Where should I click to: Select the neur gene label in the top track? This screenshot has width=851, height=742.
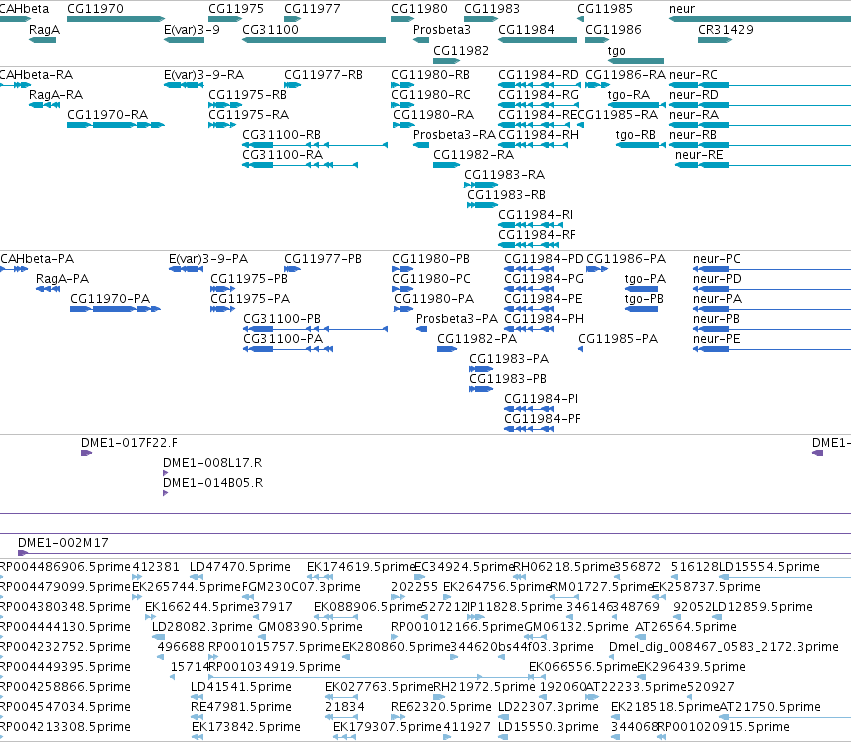coord(682,9)
